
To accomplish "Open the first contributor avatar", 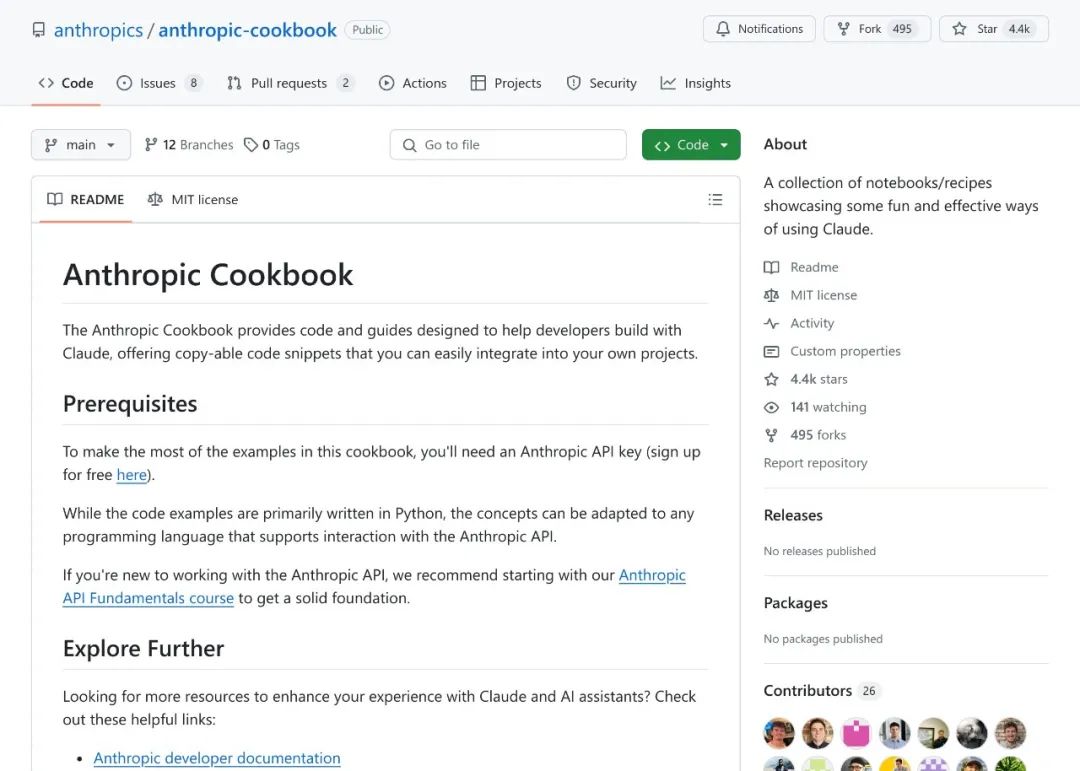I will point(779,733).
